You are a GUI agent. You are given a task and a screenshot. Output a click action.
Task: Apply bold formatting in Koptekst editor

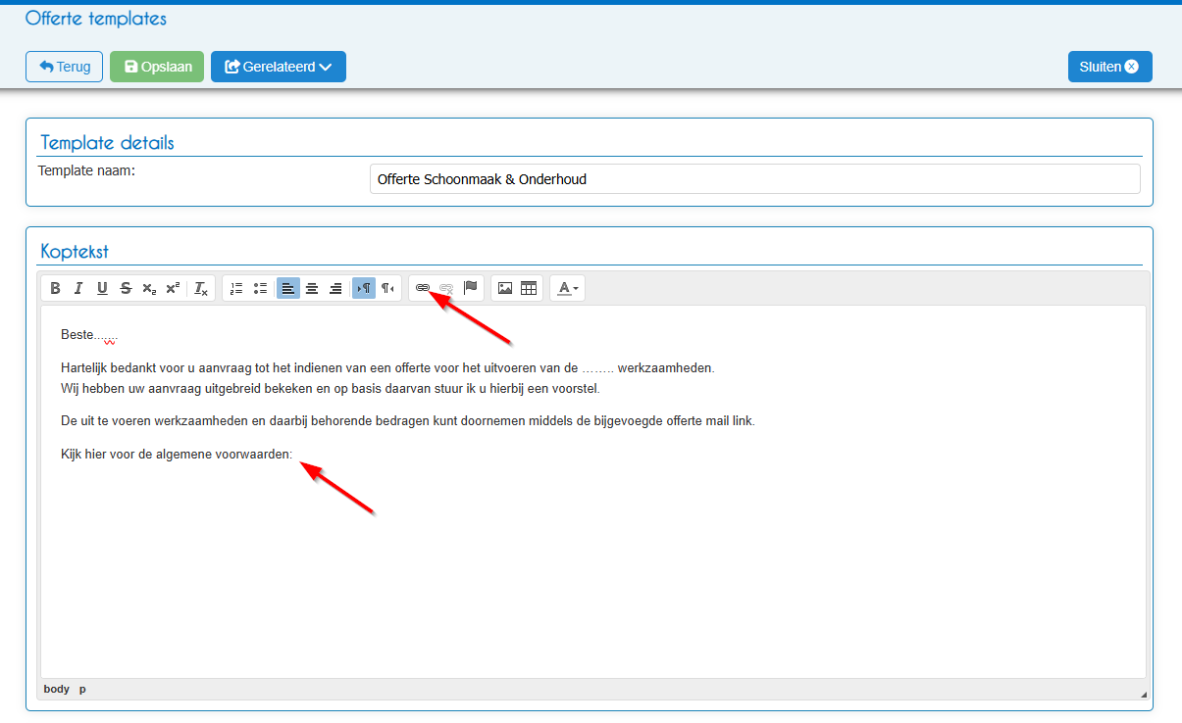55,288
